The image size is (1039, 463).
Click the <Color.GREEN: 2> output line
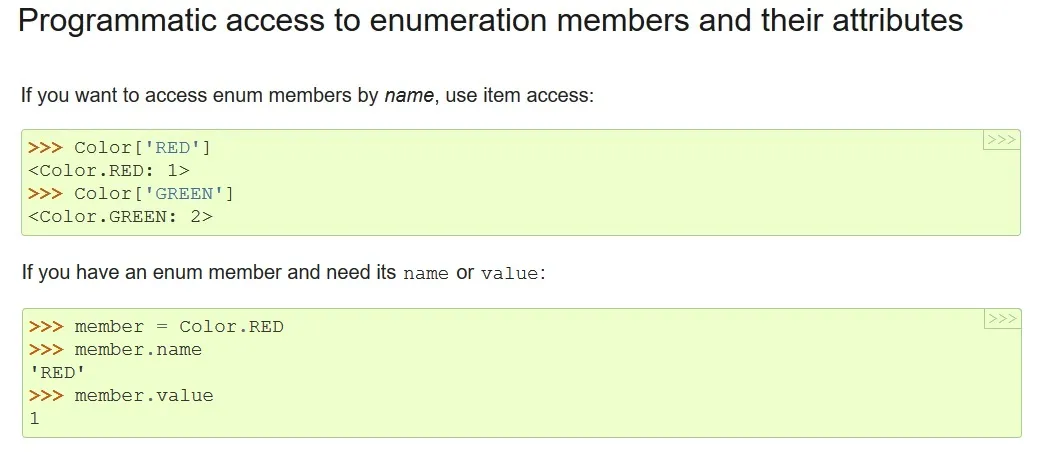pos(121,216)
